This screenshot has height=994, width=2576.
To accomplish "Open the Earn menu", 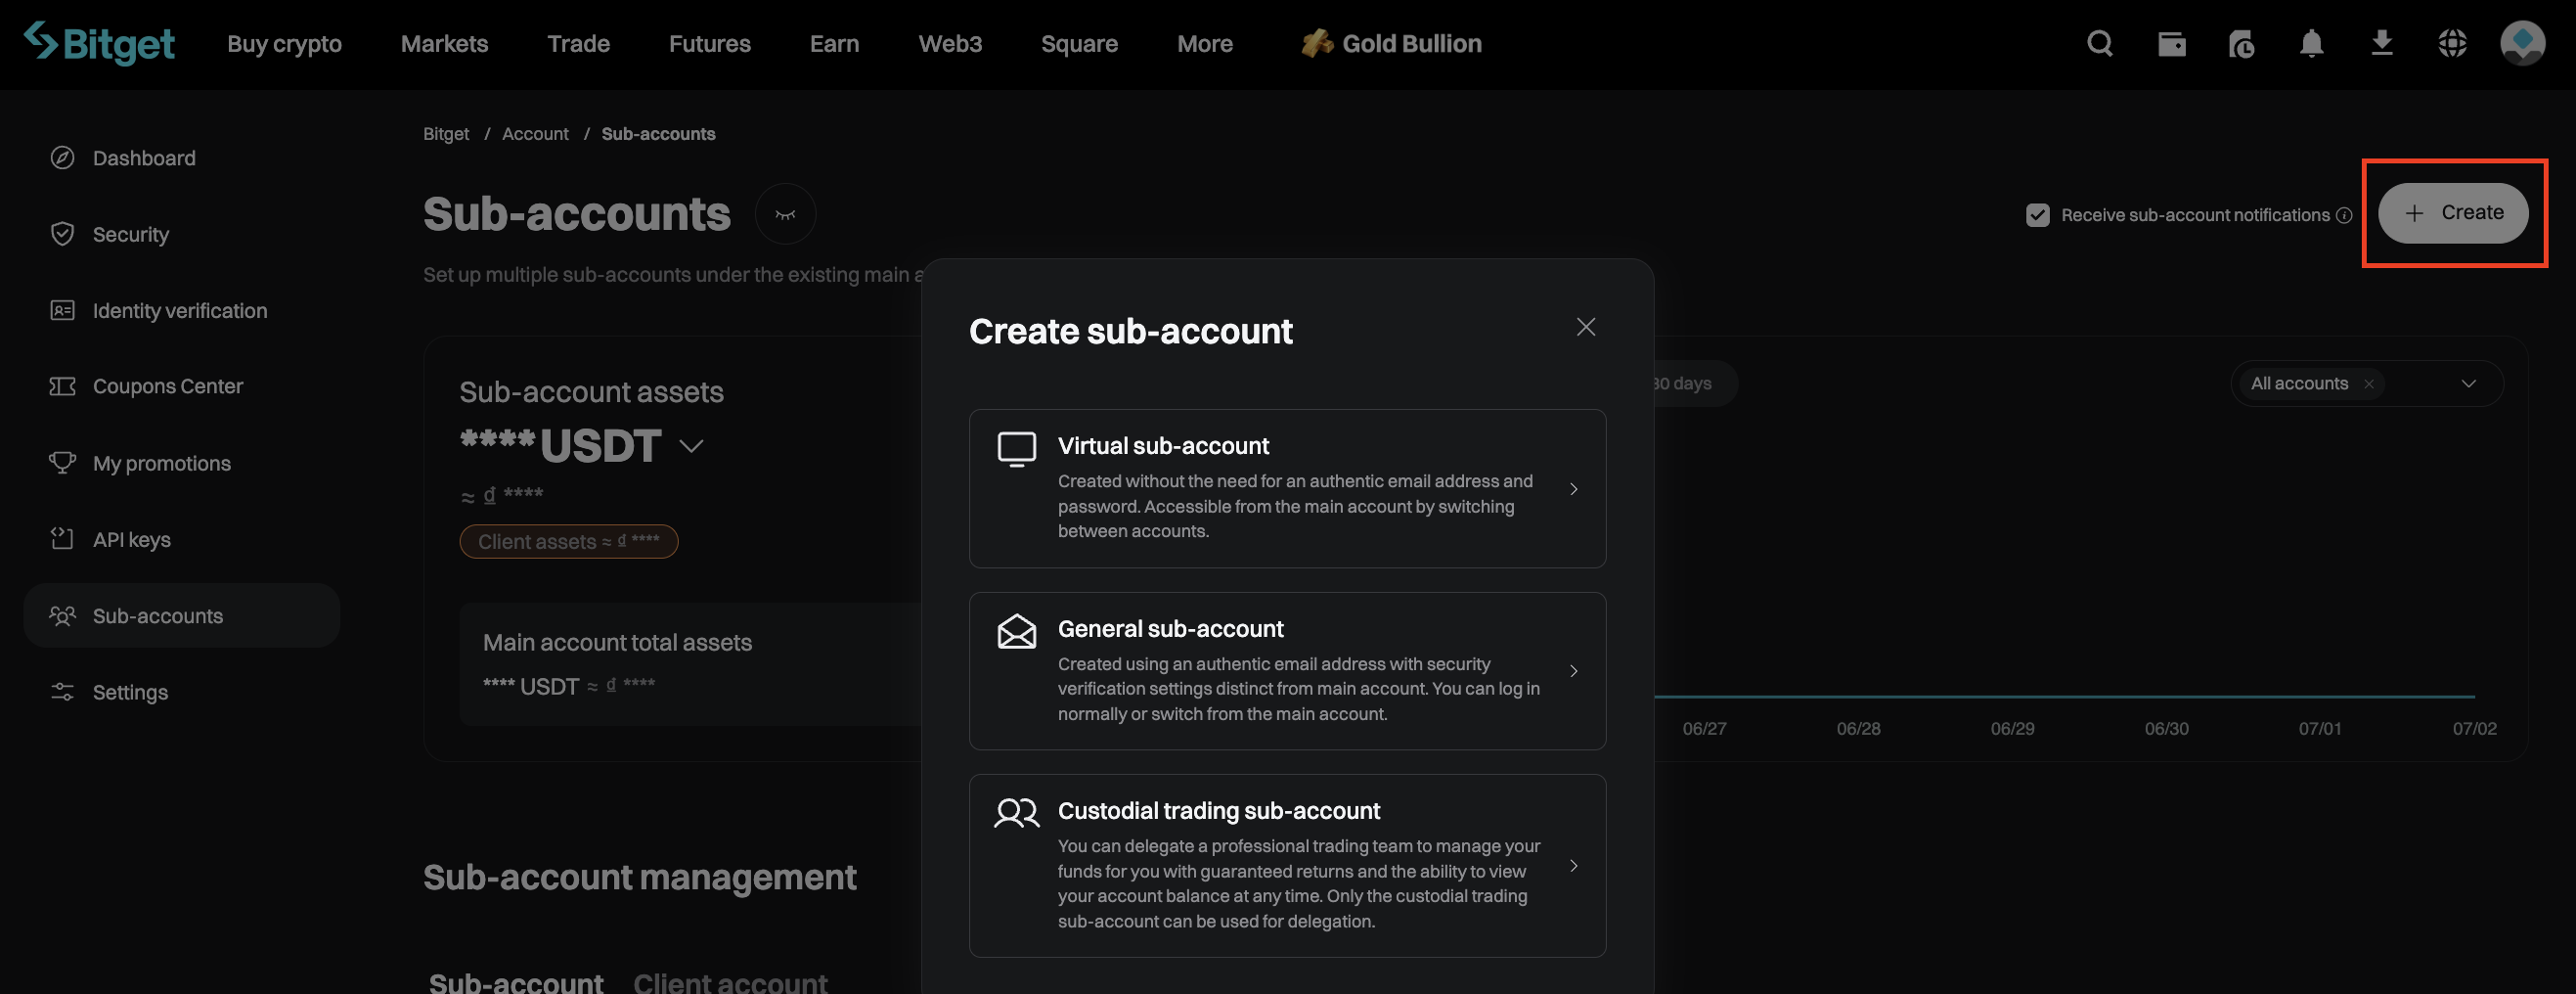I will point(834,44).
